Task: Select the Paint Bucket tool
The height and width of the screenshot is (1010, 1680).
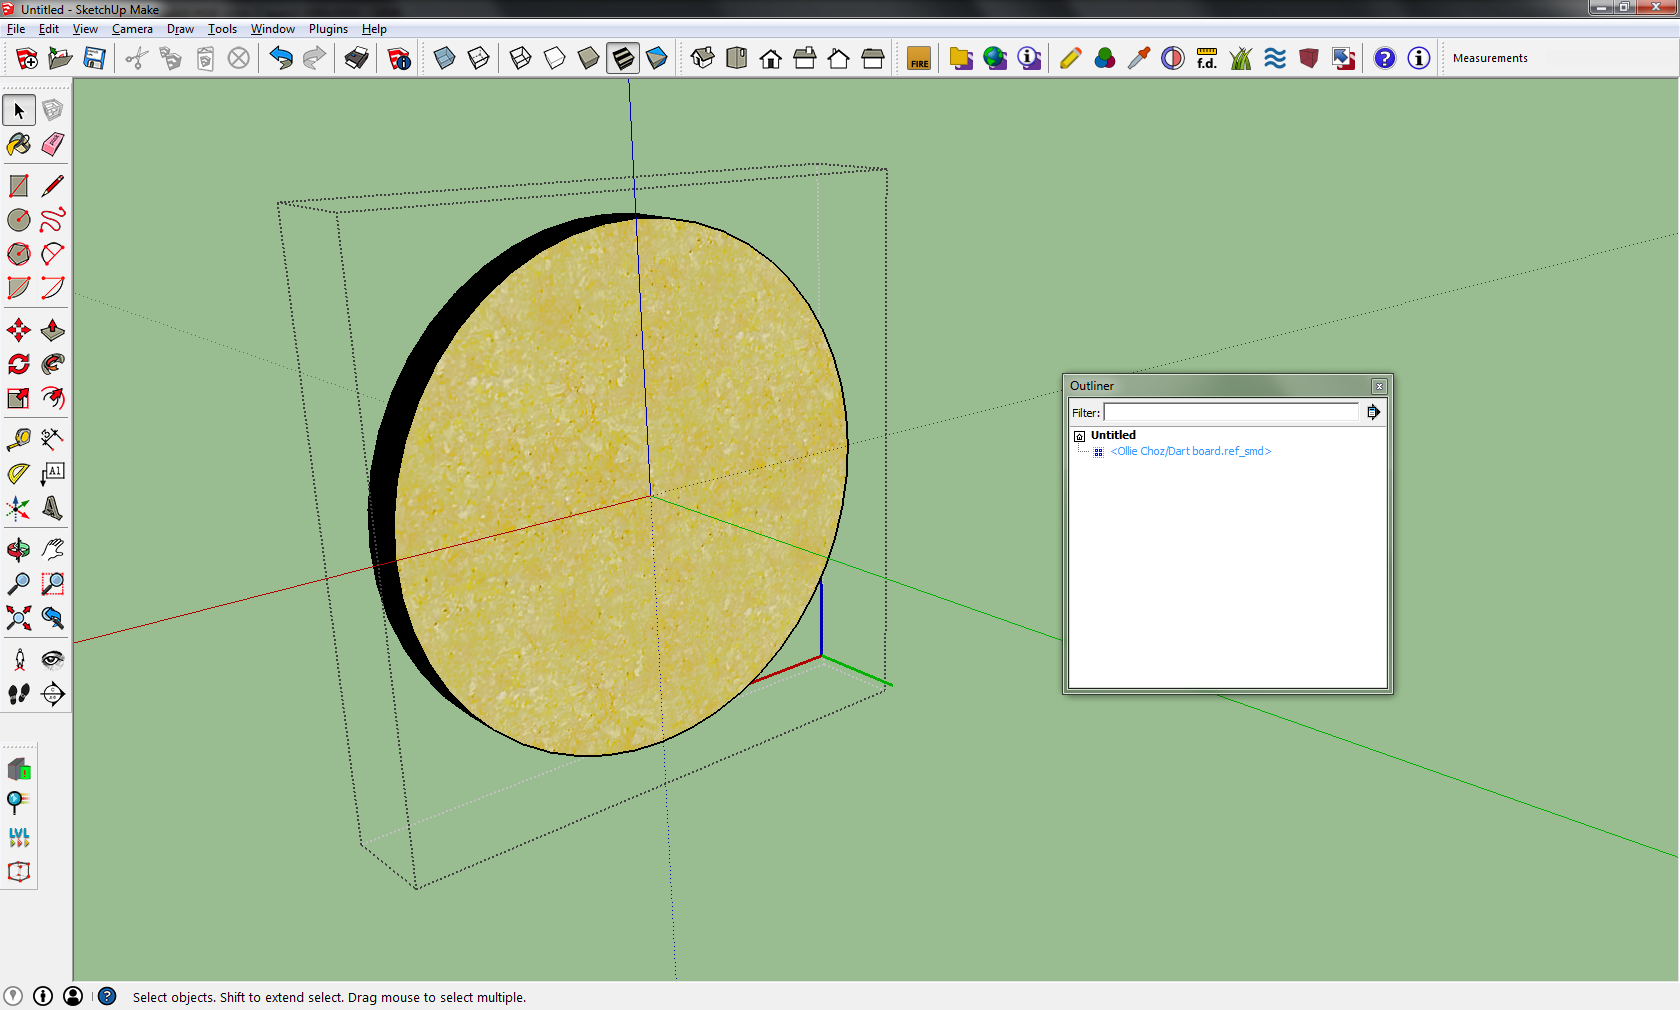Action: 19,145
